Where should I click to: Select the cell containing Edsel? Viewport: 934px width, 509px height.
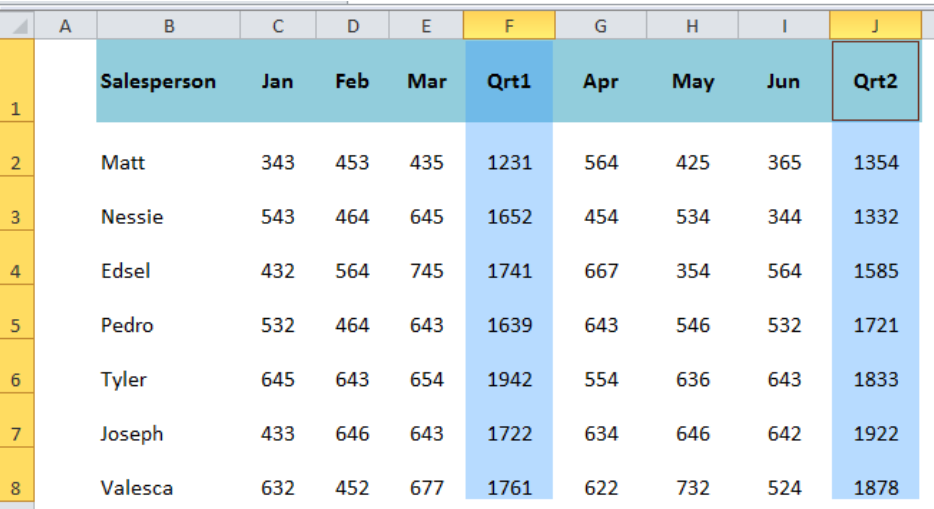click(169, 258)
